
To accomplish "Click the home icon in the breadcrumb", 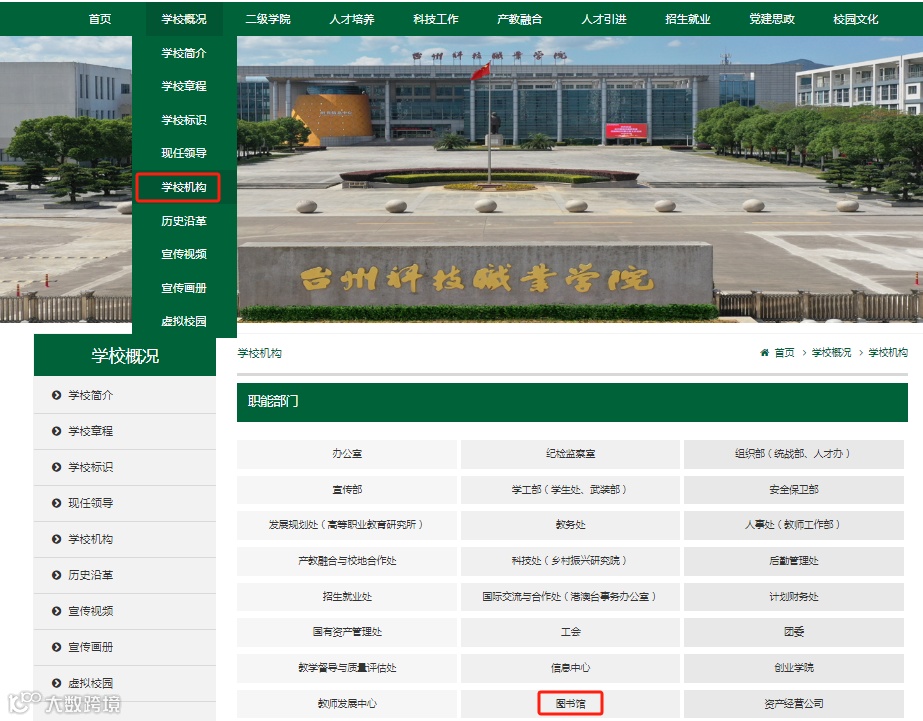I will click(764, 353).
